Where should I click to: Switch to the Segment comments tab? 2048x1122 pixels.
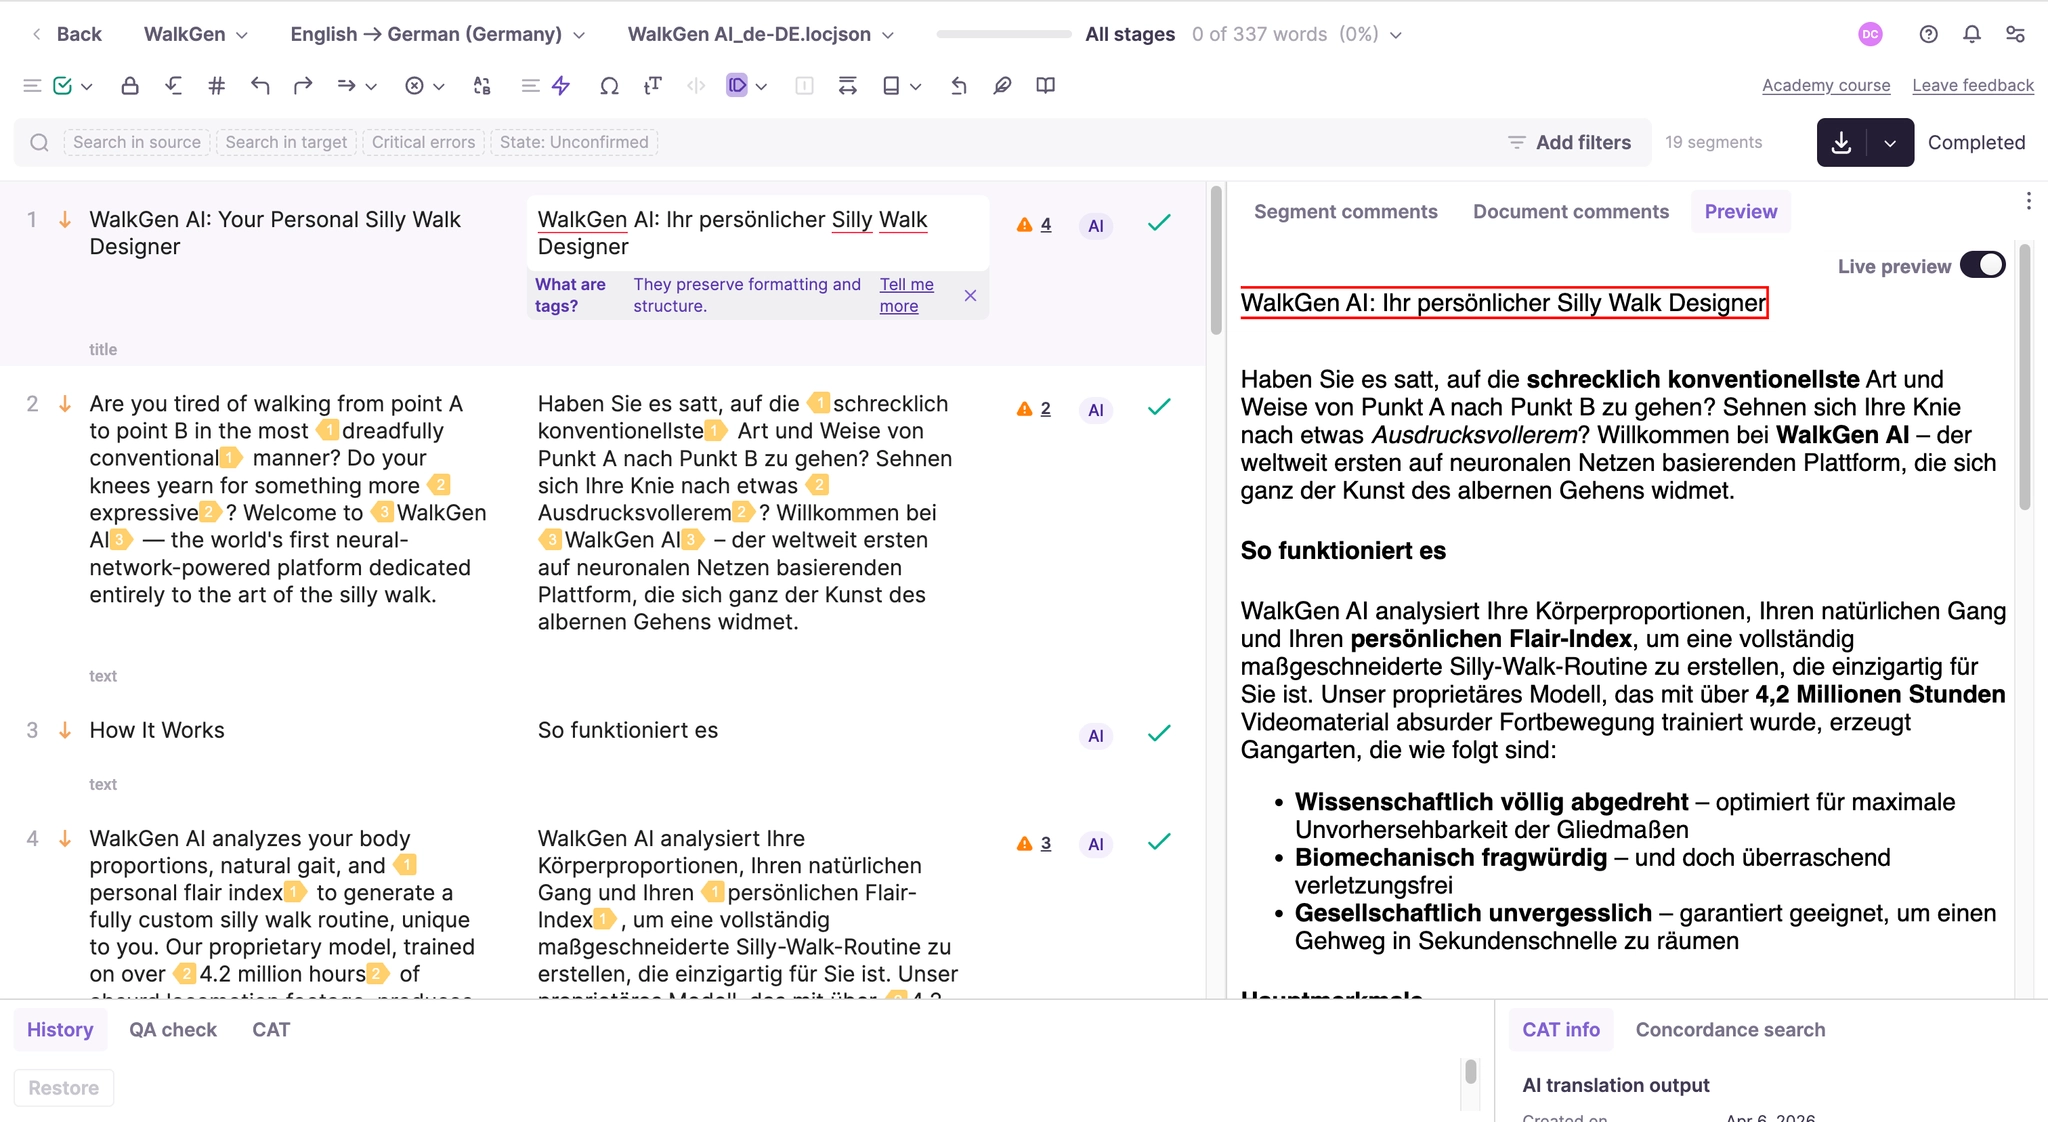1345,212
